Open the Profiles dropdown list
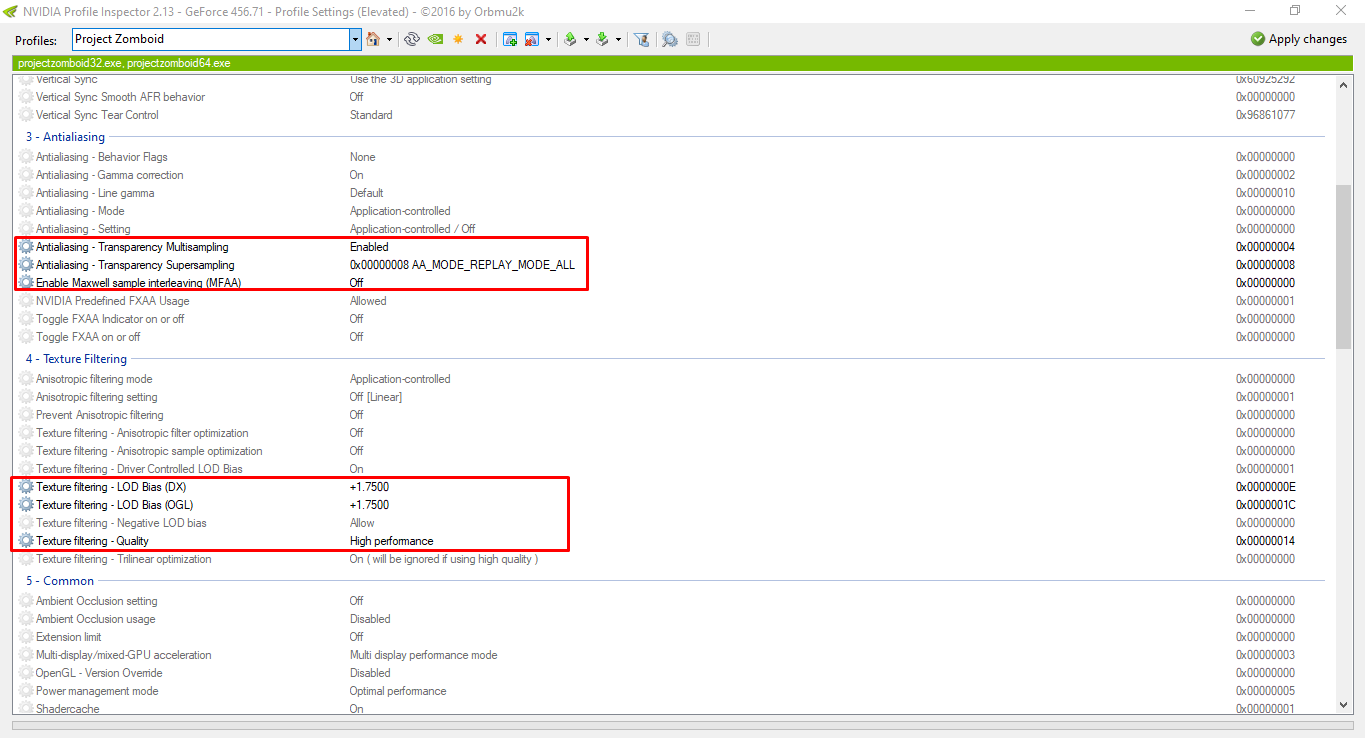Image resolution: width=1365 pixels, height=738 pixels. (355, 39)
